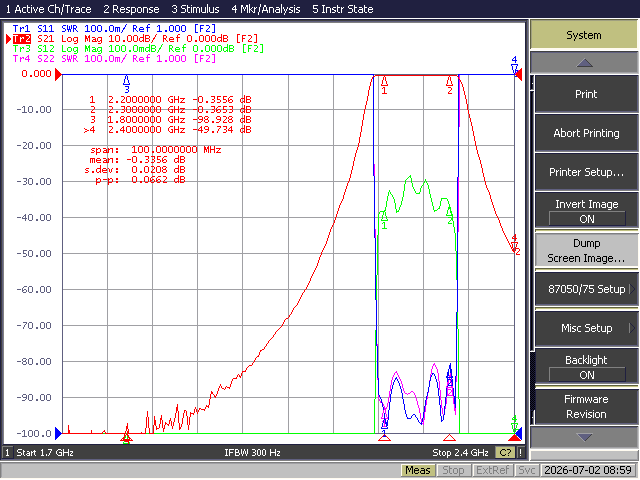640x480 pixels.
Task: Show Firmware Revision info
Action: tap(586, 407)
